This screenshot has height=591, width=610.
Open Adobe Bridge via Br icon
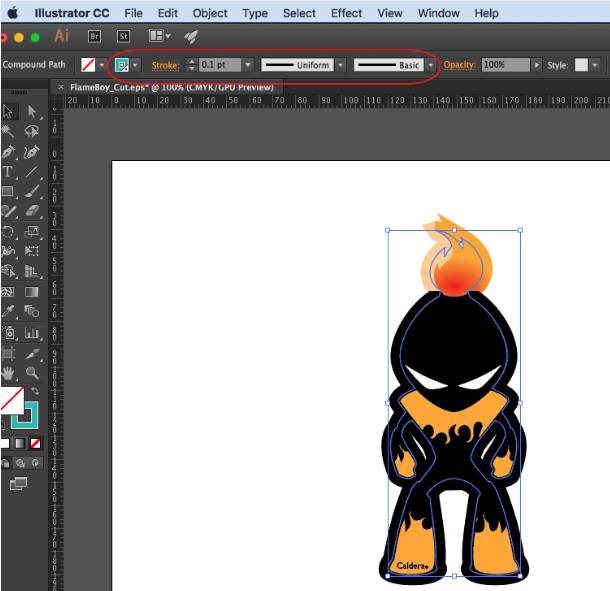pos(95,36)
